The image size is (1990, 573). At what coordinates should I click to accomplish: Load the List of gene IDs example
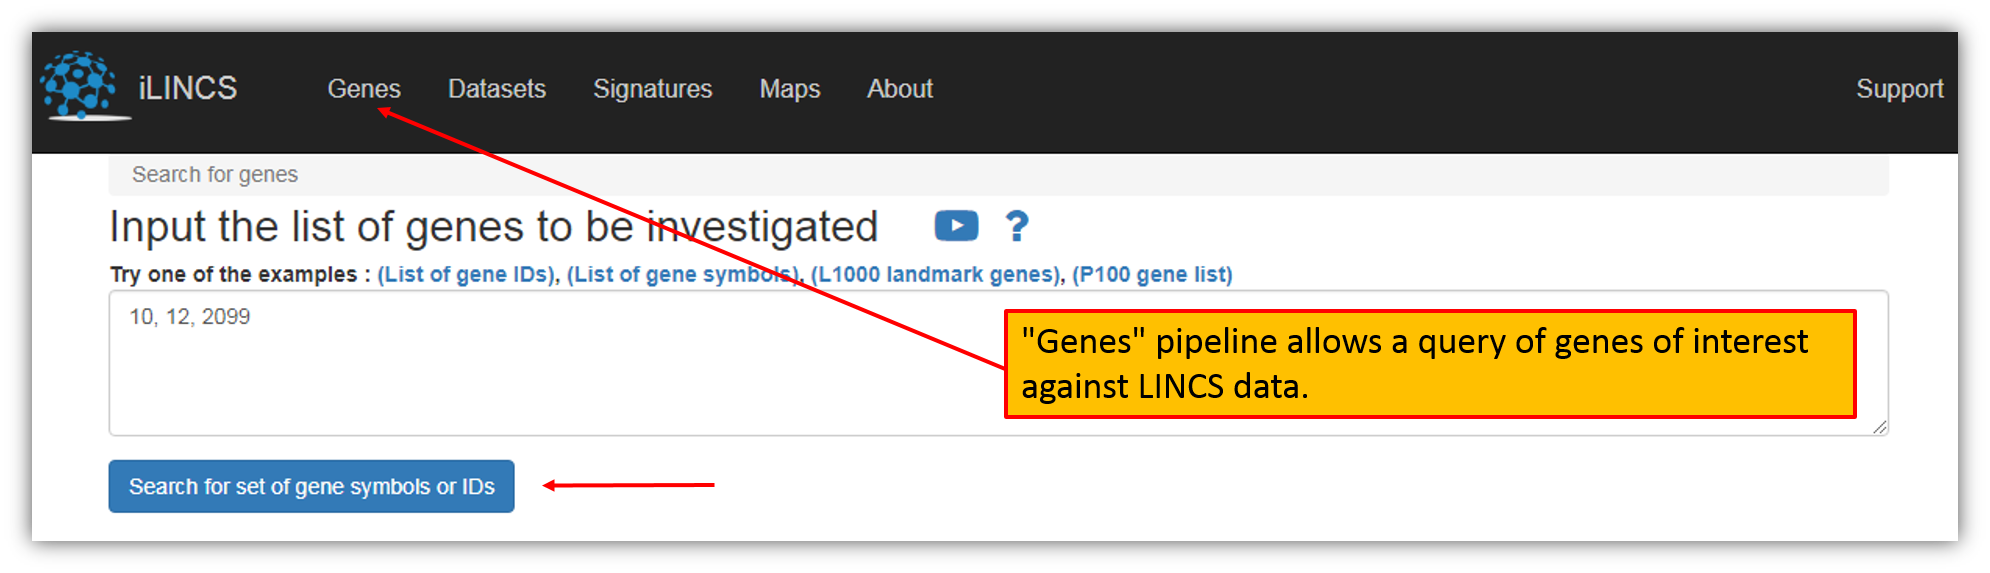(x=466, y=274)
